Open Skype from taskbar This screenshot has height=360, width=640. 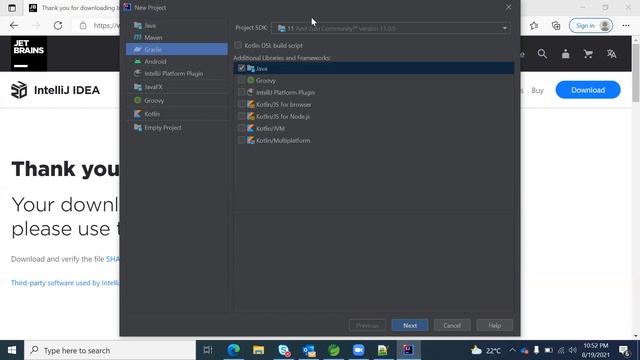click(x=284, y=350)
